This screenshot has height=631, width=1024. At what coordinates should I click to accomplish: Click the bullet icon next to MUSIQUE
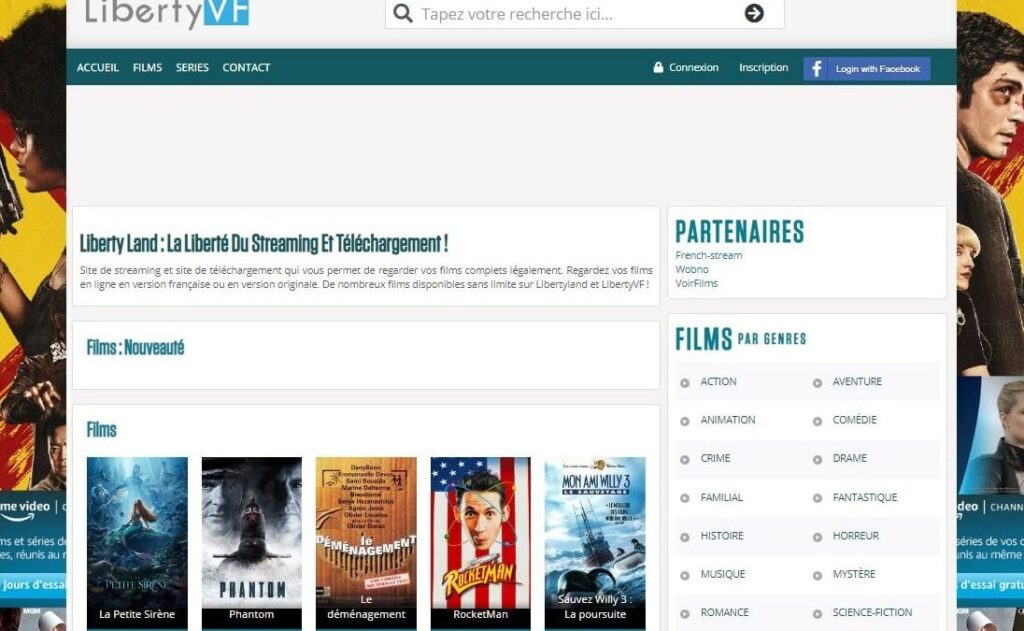684,575
